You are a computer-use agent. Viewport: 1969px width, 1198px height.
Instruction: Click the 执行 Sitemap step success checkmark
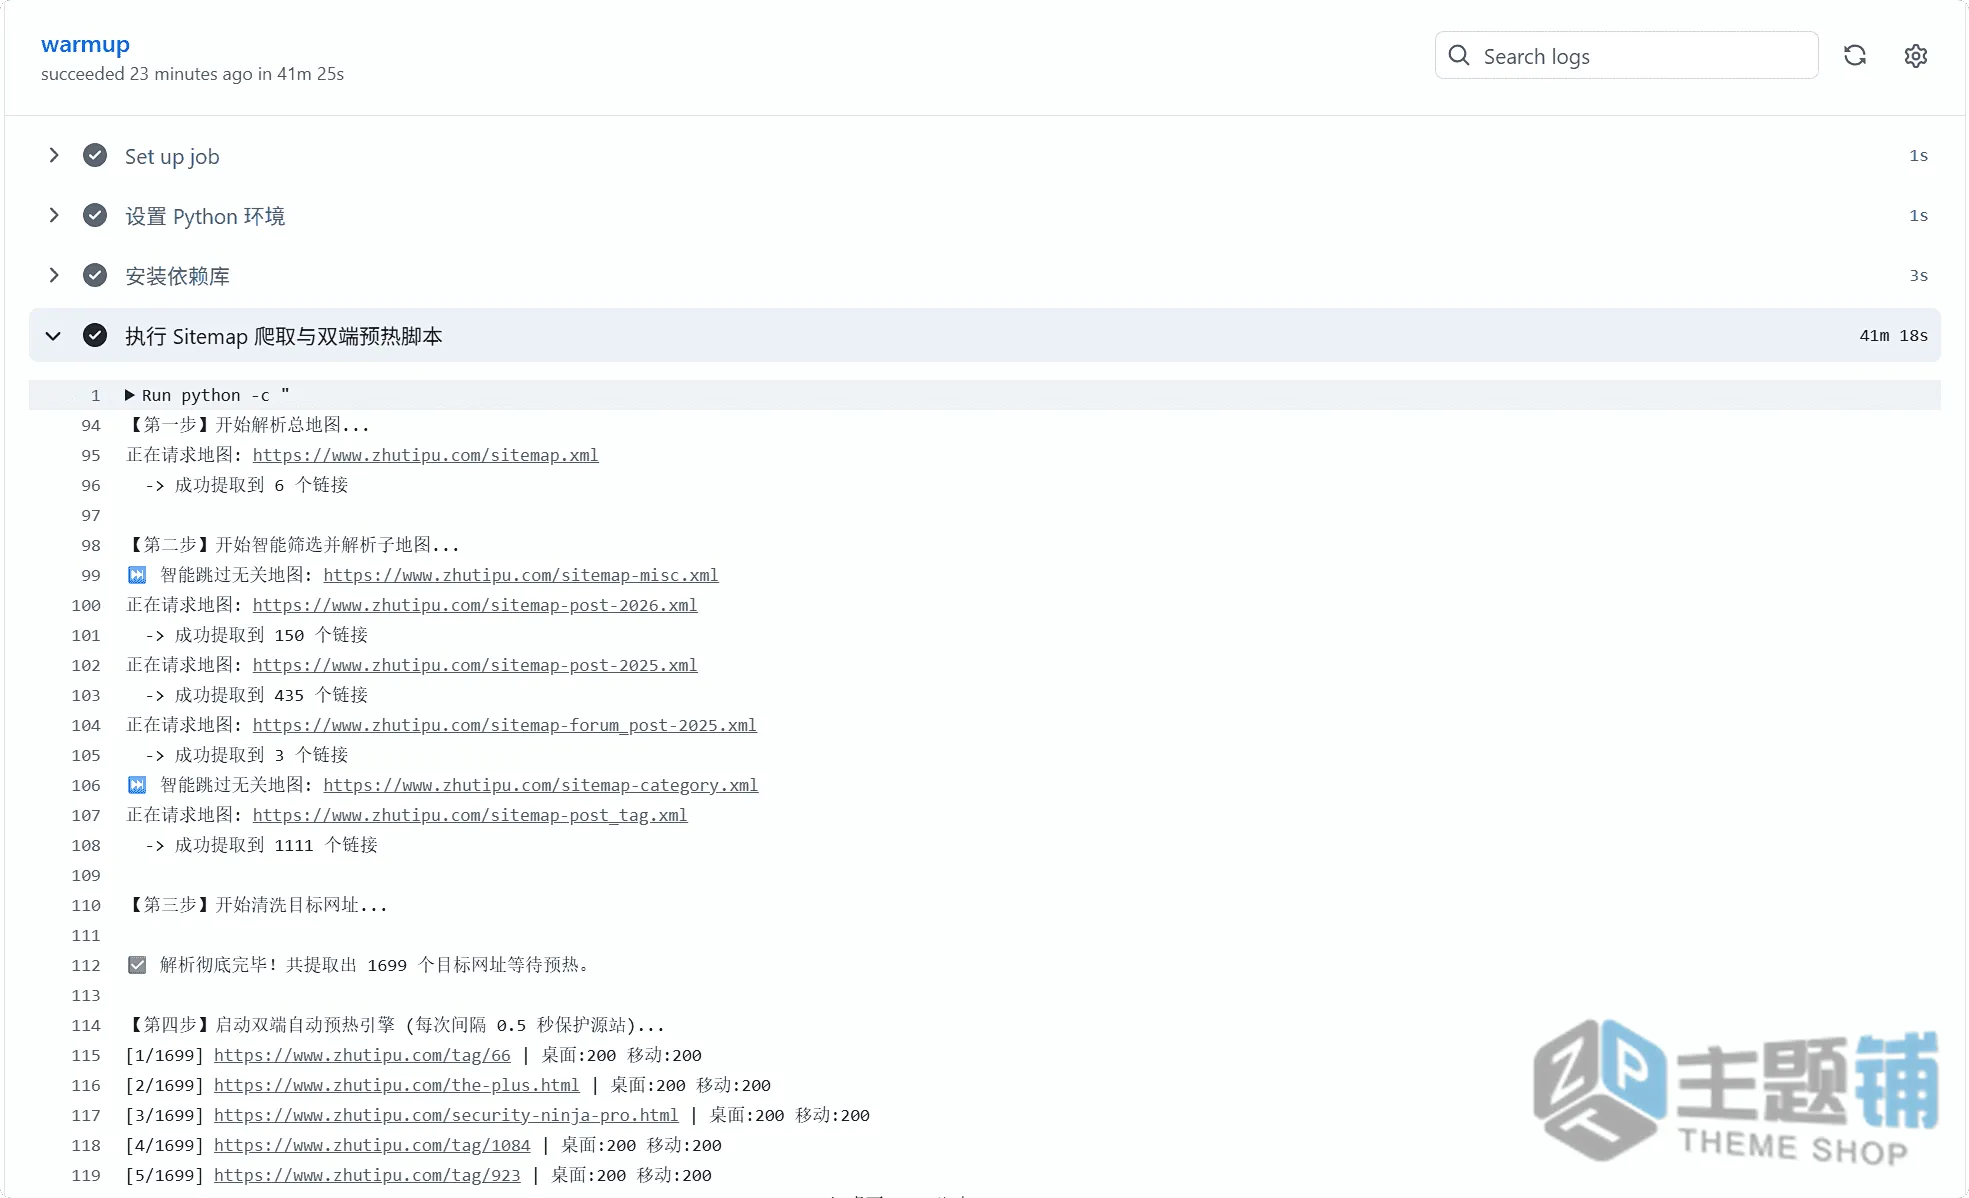(95, 336)
